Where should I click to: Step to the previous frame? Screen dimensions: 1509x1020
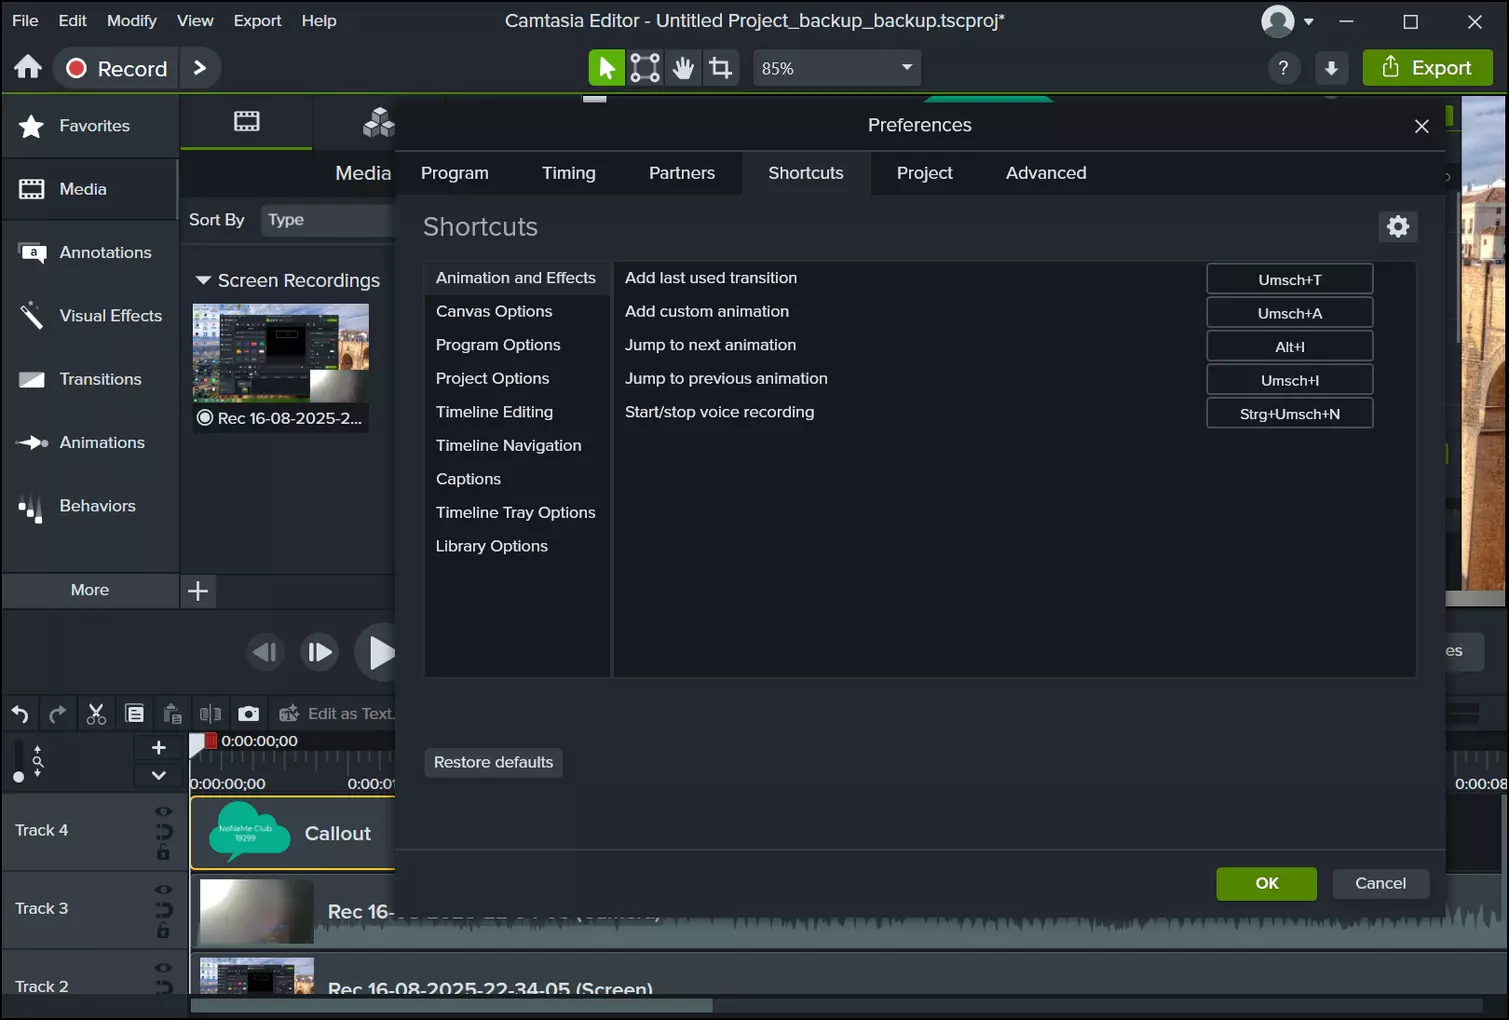click(x=265, y=653)
